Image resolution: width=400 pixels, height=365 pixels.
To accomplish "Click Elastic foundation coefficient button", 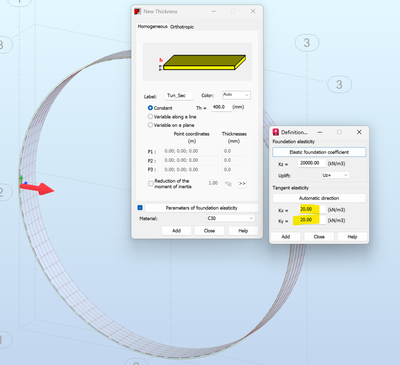I will [319, 152].
